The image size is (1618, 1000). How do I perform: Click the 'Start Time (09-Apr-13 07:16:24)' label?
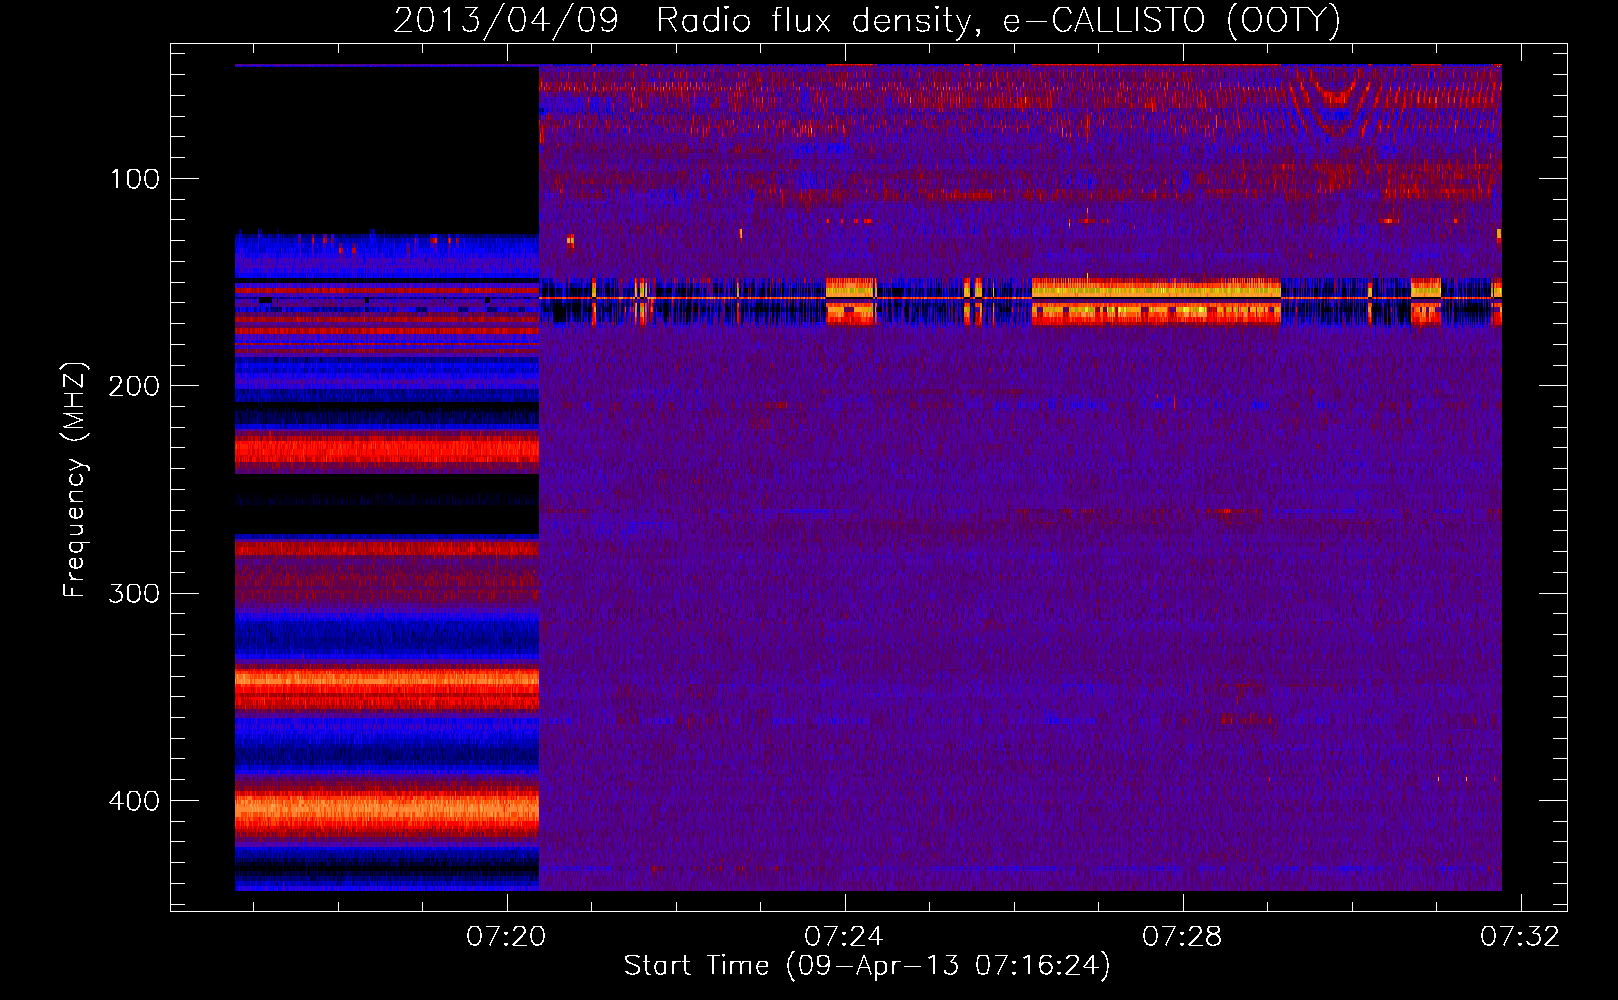[867, 966]
